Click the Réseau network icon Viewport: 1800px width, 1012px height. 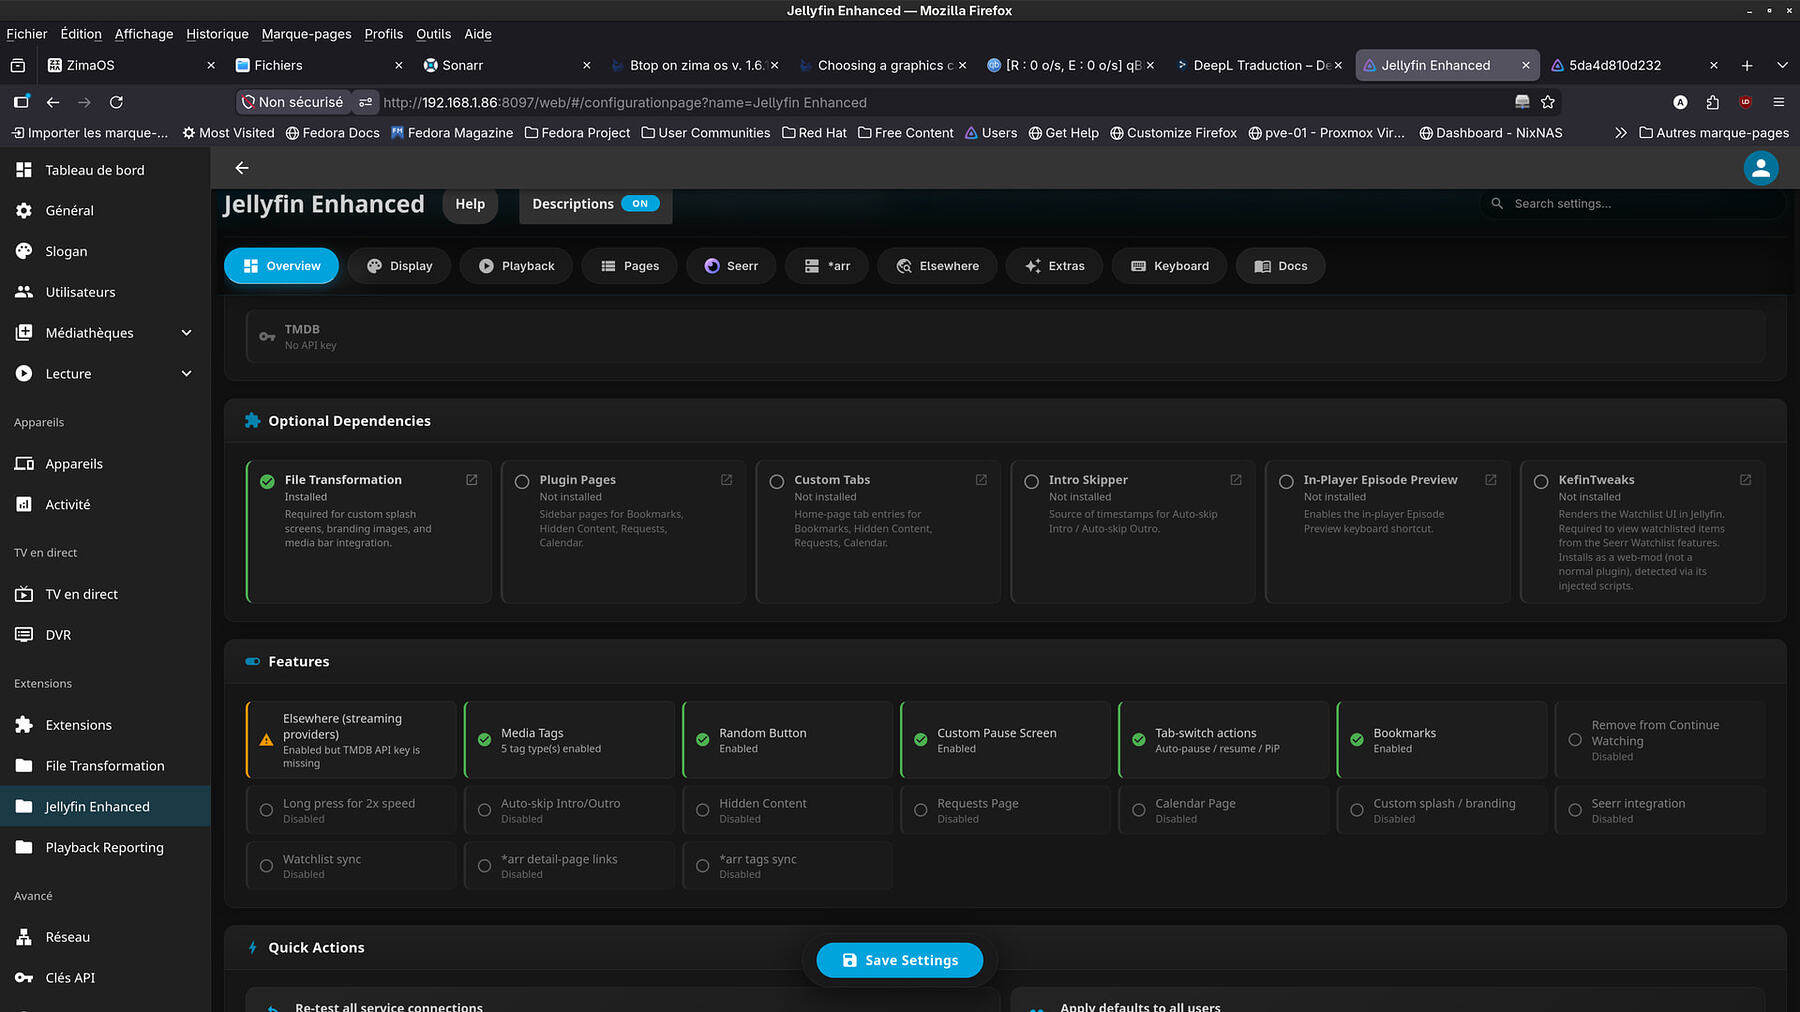click(x=24, y=937)
